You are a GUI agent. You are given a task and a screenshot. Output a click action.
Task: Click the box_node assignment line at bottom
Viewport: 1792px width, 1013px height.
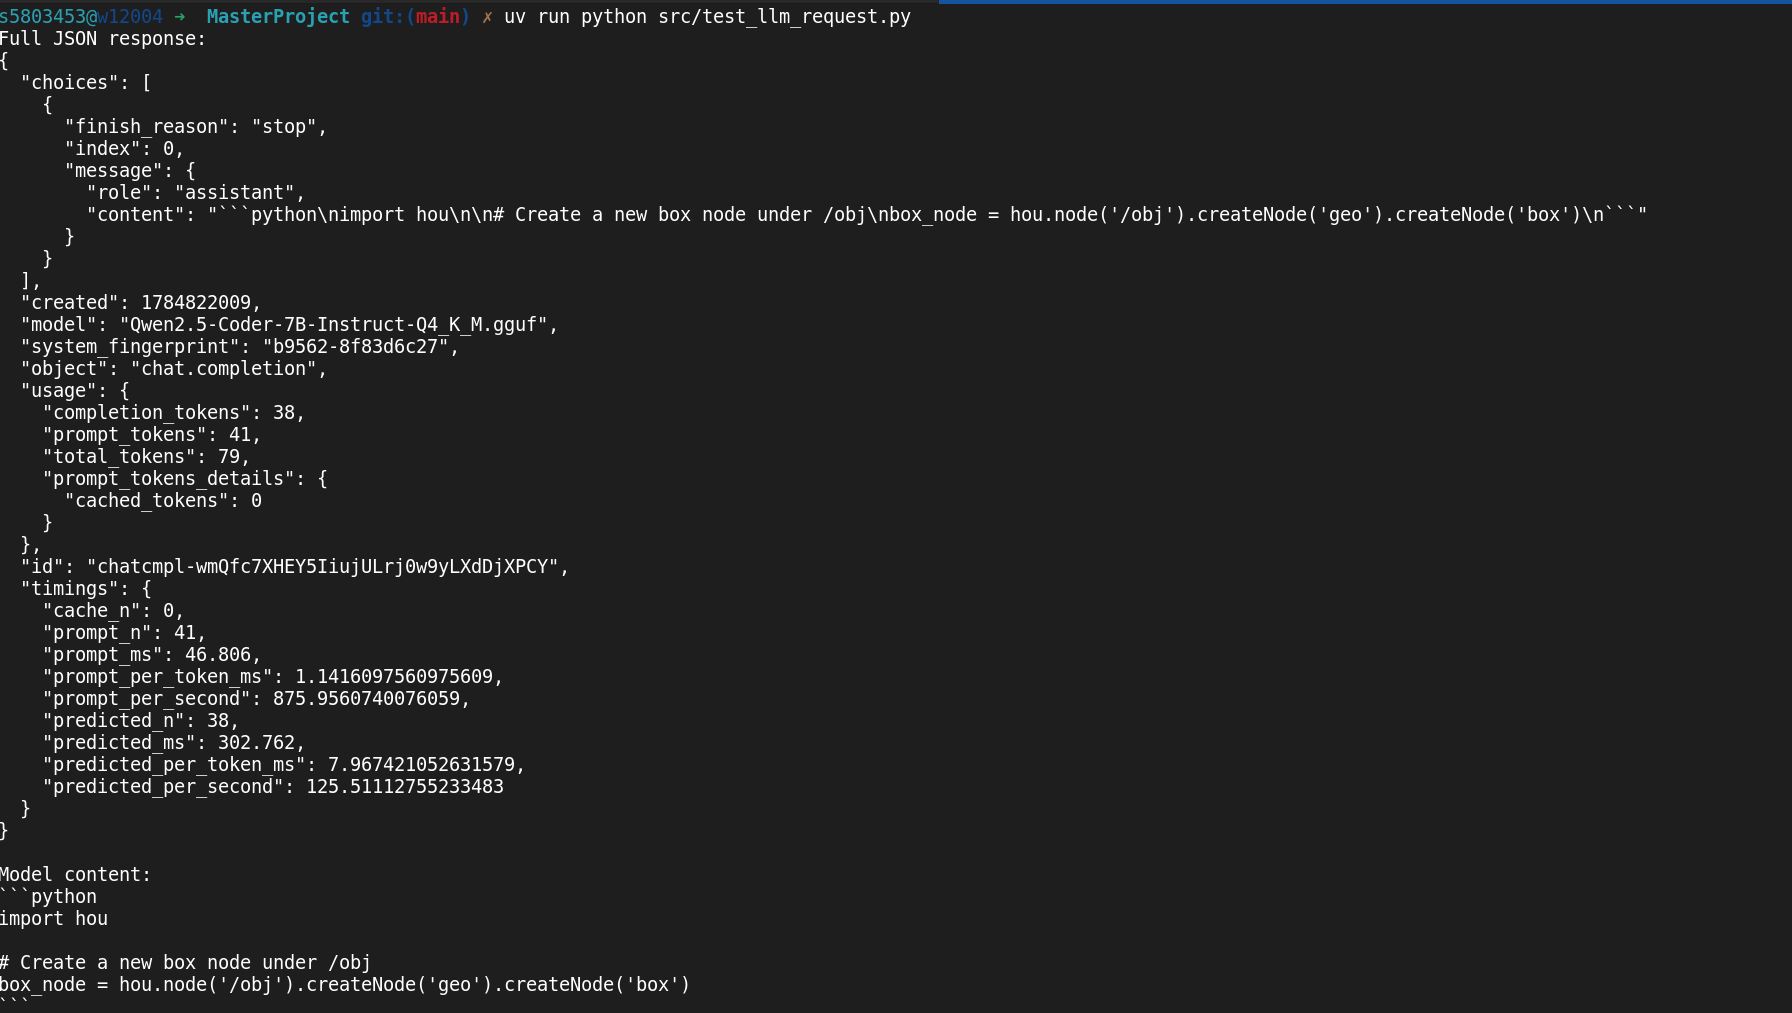[x=345, y=985]
